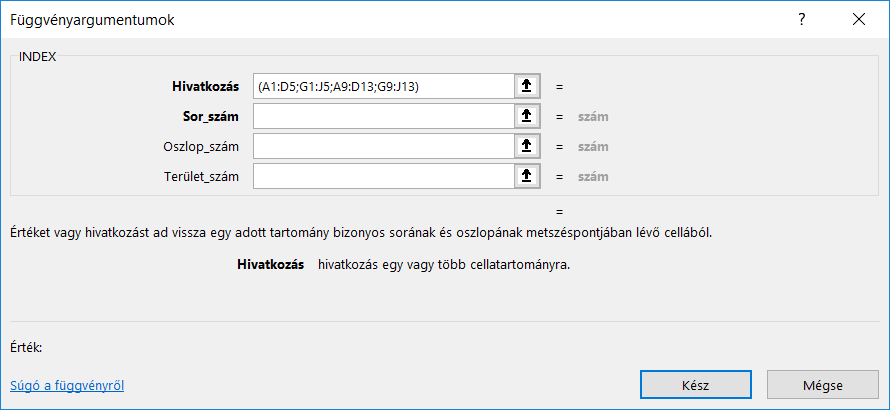Cancel using the Mégse button
Screen dimensions: 890x410
pyautogui.click(x=822, y=385)
